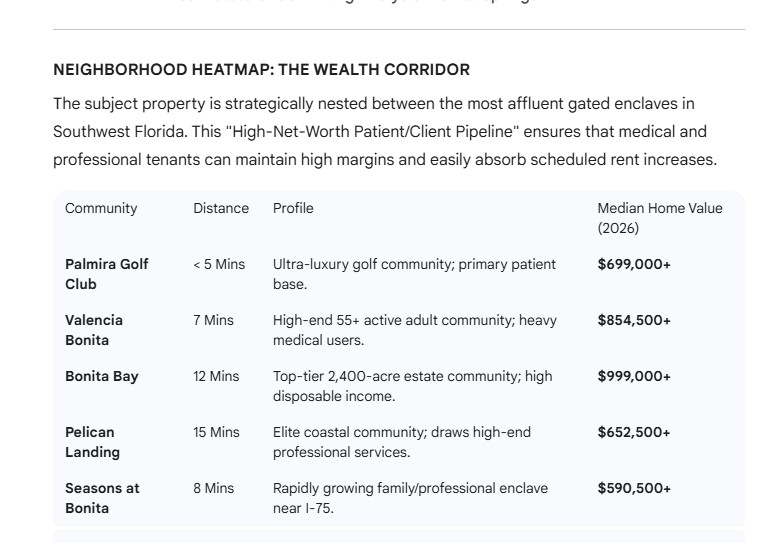The width and height of the screenshot is (783, 543).
Task: Click the "12 Mins" distance cell
Action: tap(216, 376)
